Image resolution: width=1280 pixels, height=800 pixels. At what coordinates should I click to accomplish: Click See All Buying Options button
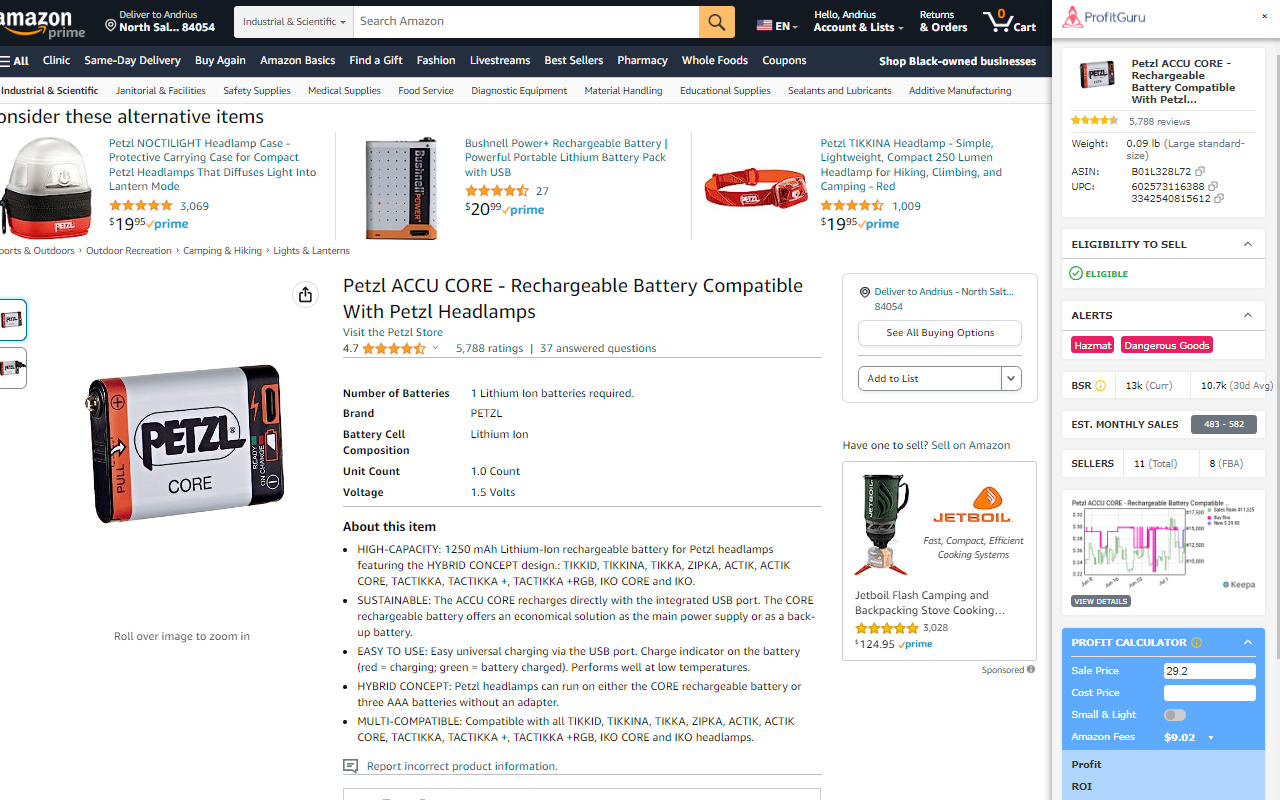point(940,333)
